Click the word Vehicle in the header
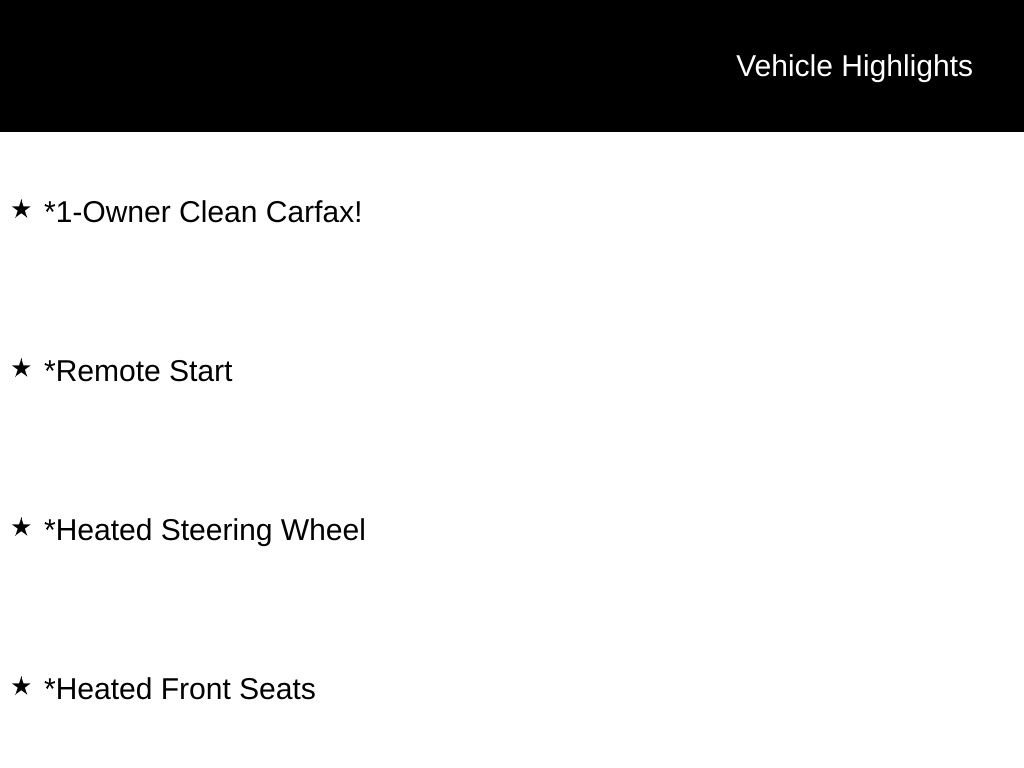Viewport: 1024px width, 768px height. (784, 66)
